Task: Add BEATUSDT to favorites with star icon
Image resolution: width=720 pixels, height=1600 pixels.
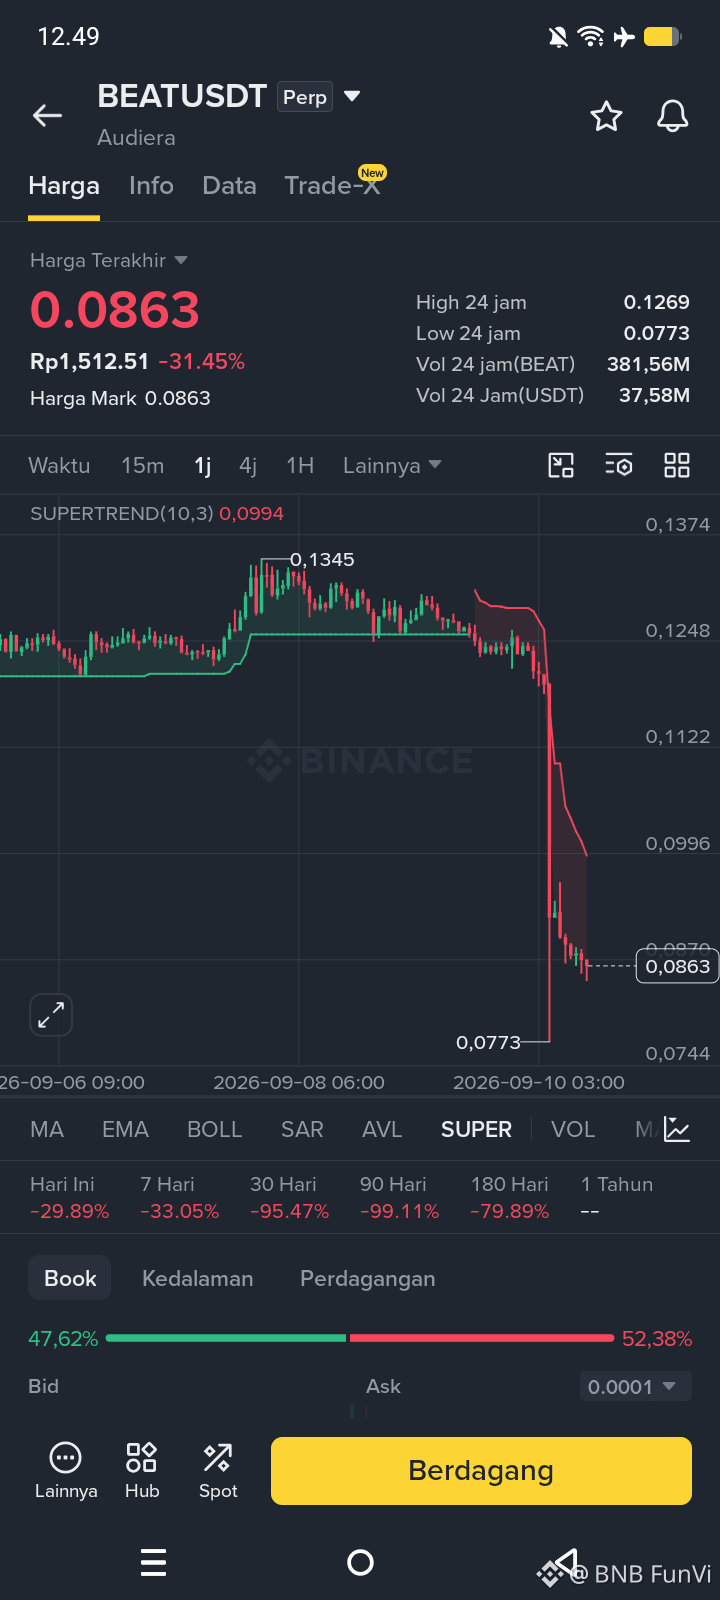Action: coord(606,117)
